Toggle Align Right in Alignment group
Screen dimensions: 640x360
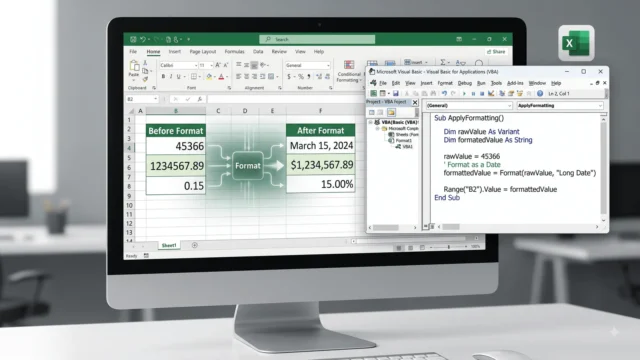click(x=255, y=77)
